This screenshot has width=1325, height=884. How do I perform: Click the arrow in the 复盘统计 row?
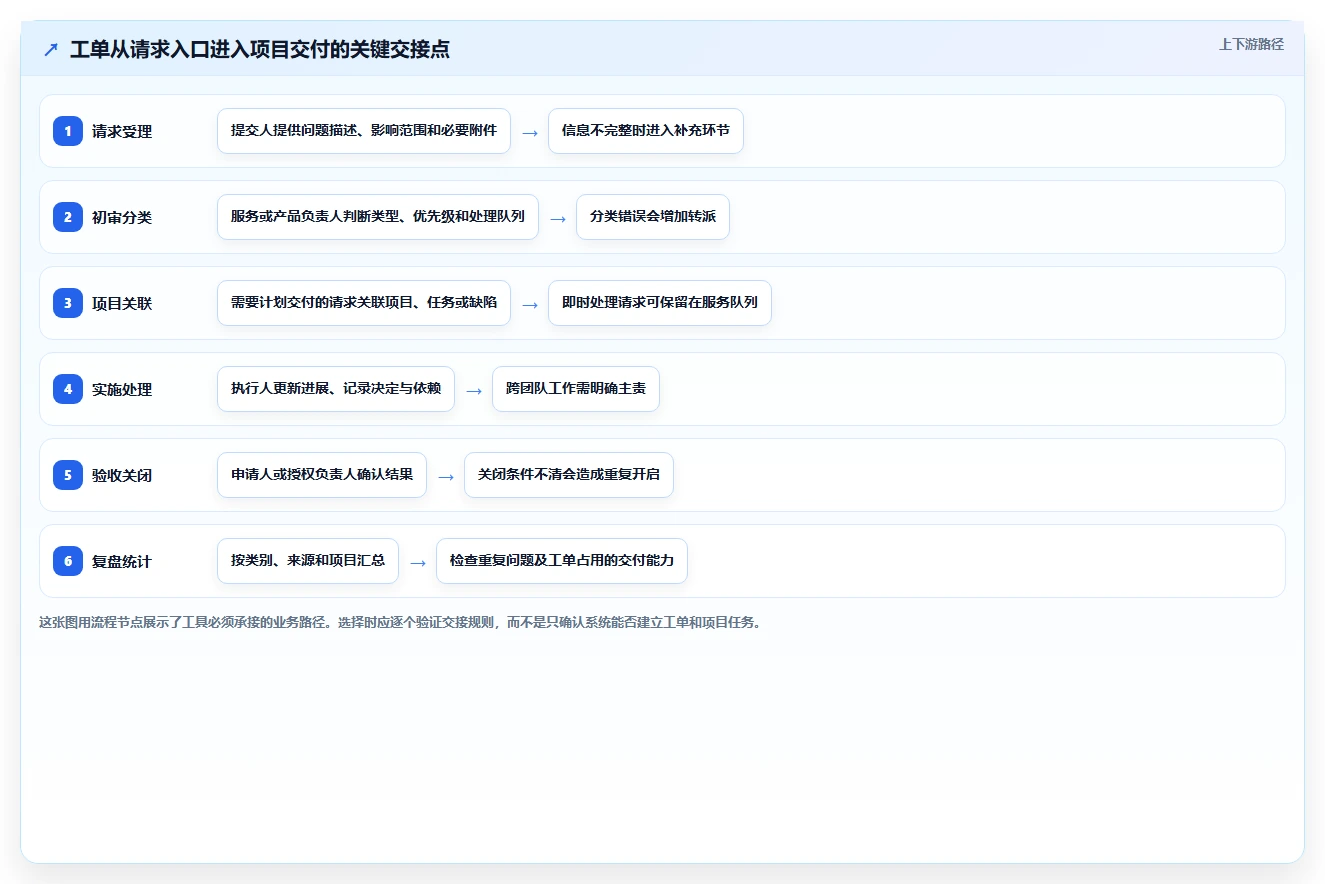tap(418, 562)
